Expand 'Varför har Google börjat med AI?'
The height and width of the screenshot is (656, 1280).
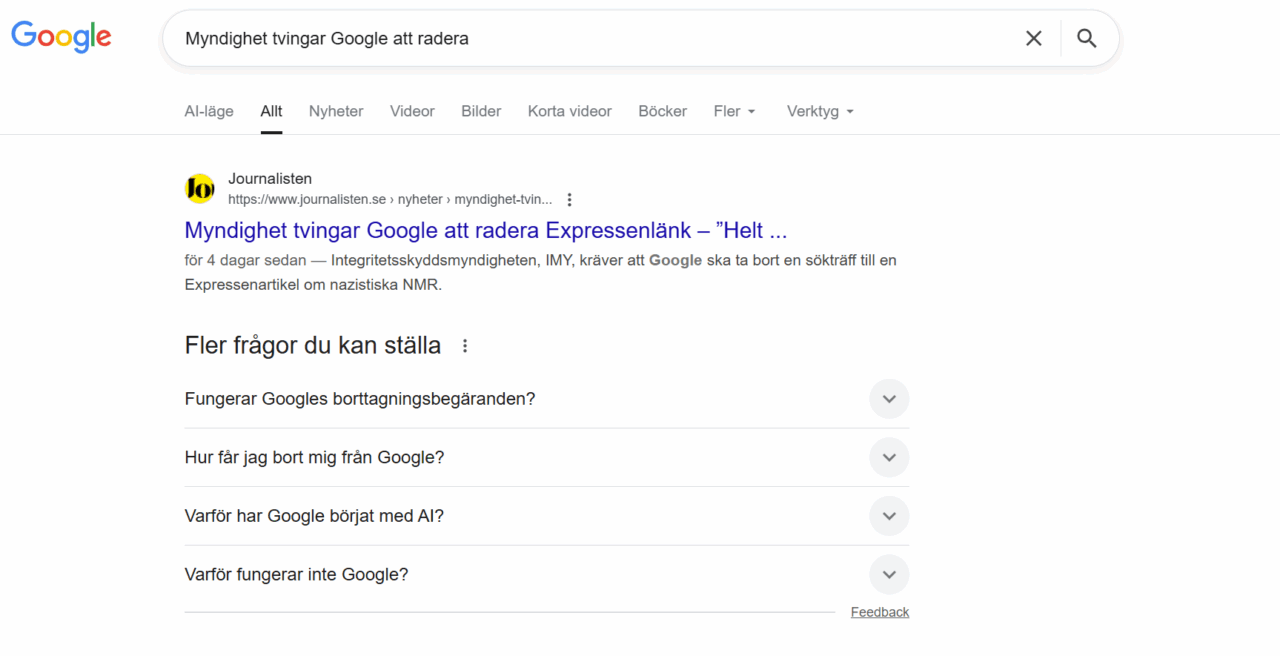click(888, 516)
